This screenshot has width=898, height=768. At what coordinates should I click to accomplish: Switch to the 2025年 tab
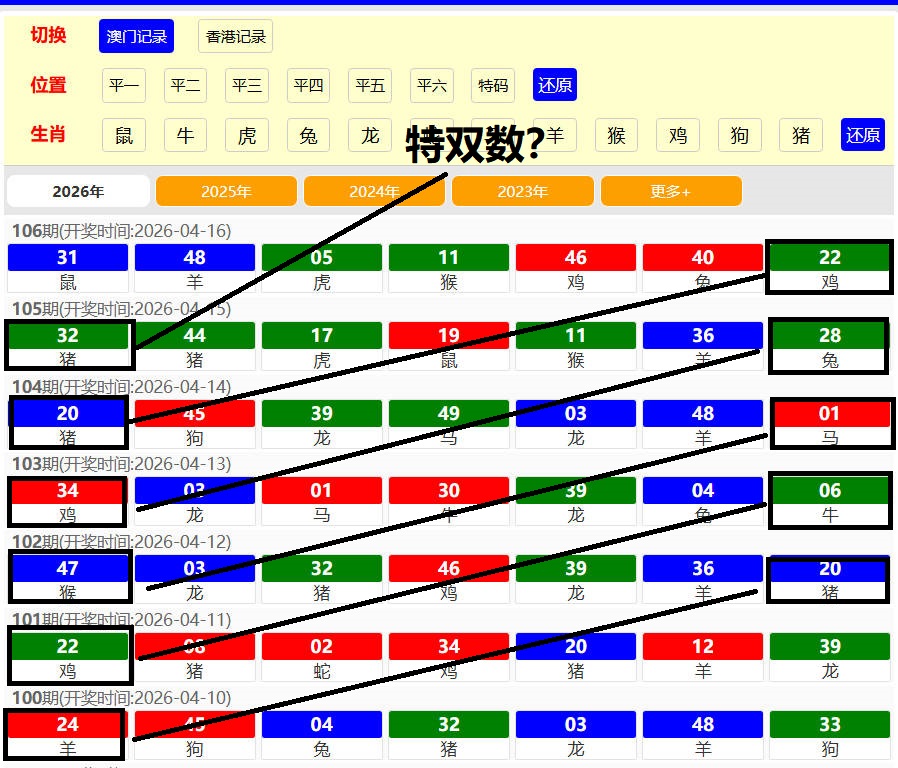point(226,191)
